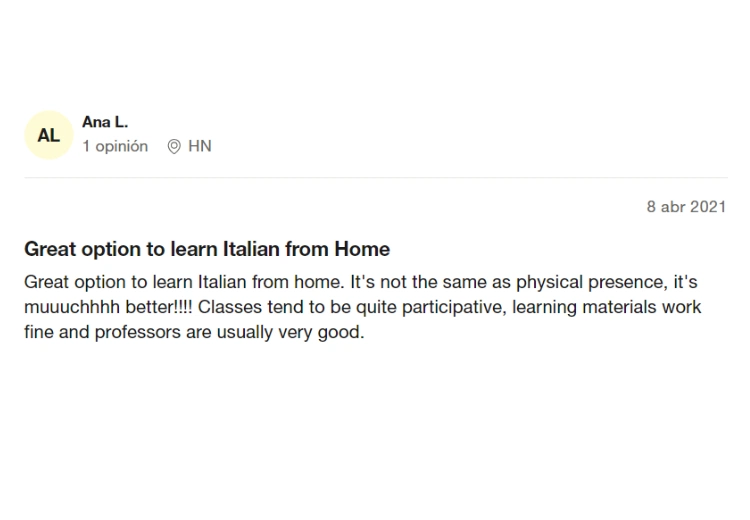This screenshot has width=750, height=520.
Task: Click the "1 opinión" review count
Action: pos(115,146)
